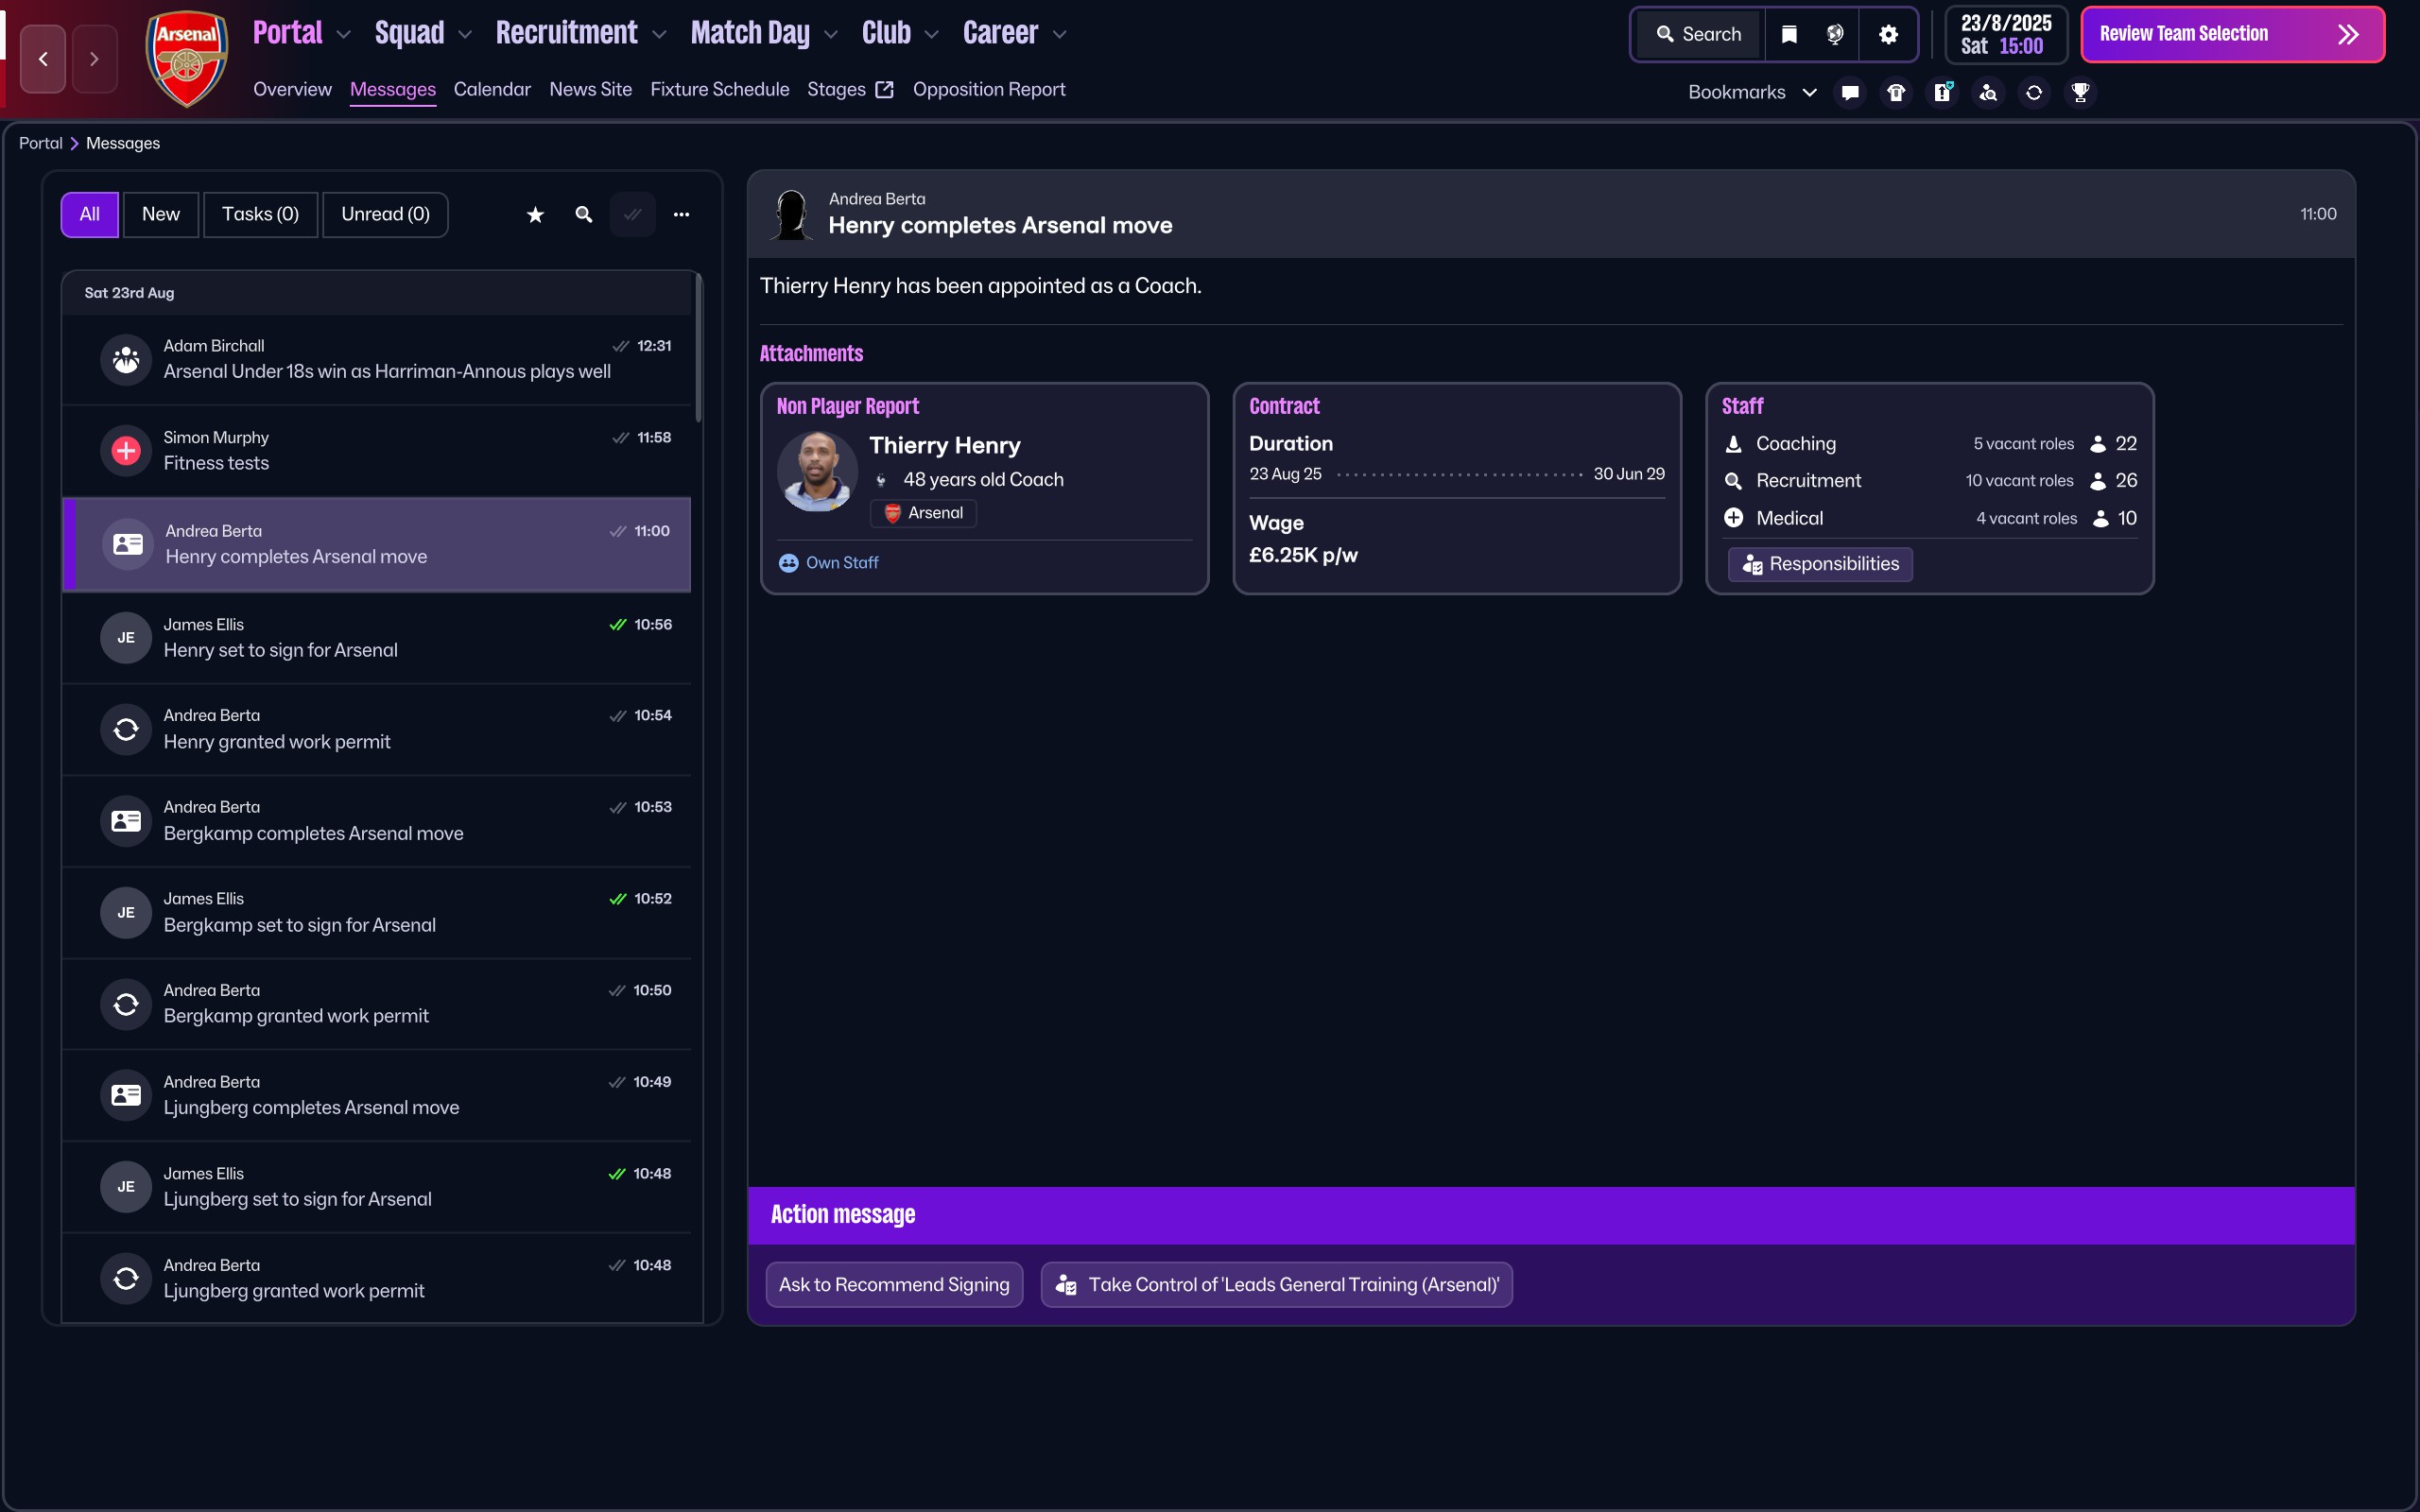This screenshot has height=1512, width=2420.
Task: Click the star filter icon in message list
Action: point(535,214)
